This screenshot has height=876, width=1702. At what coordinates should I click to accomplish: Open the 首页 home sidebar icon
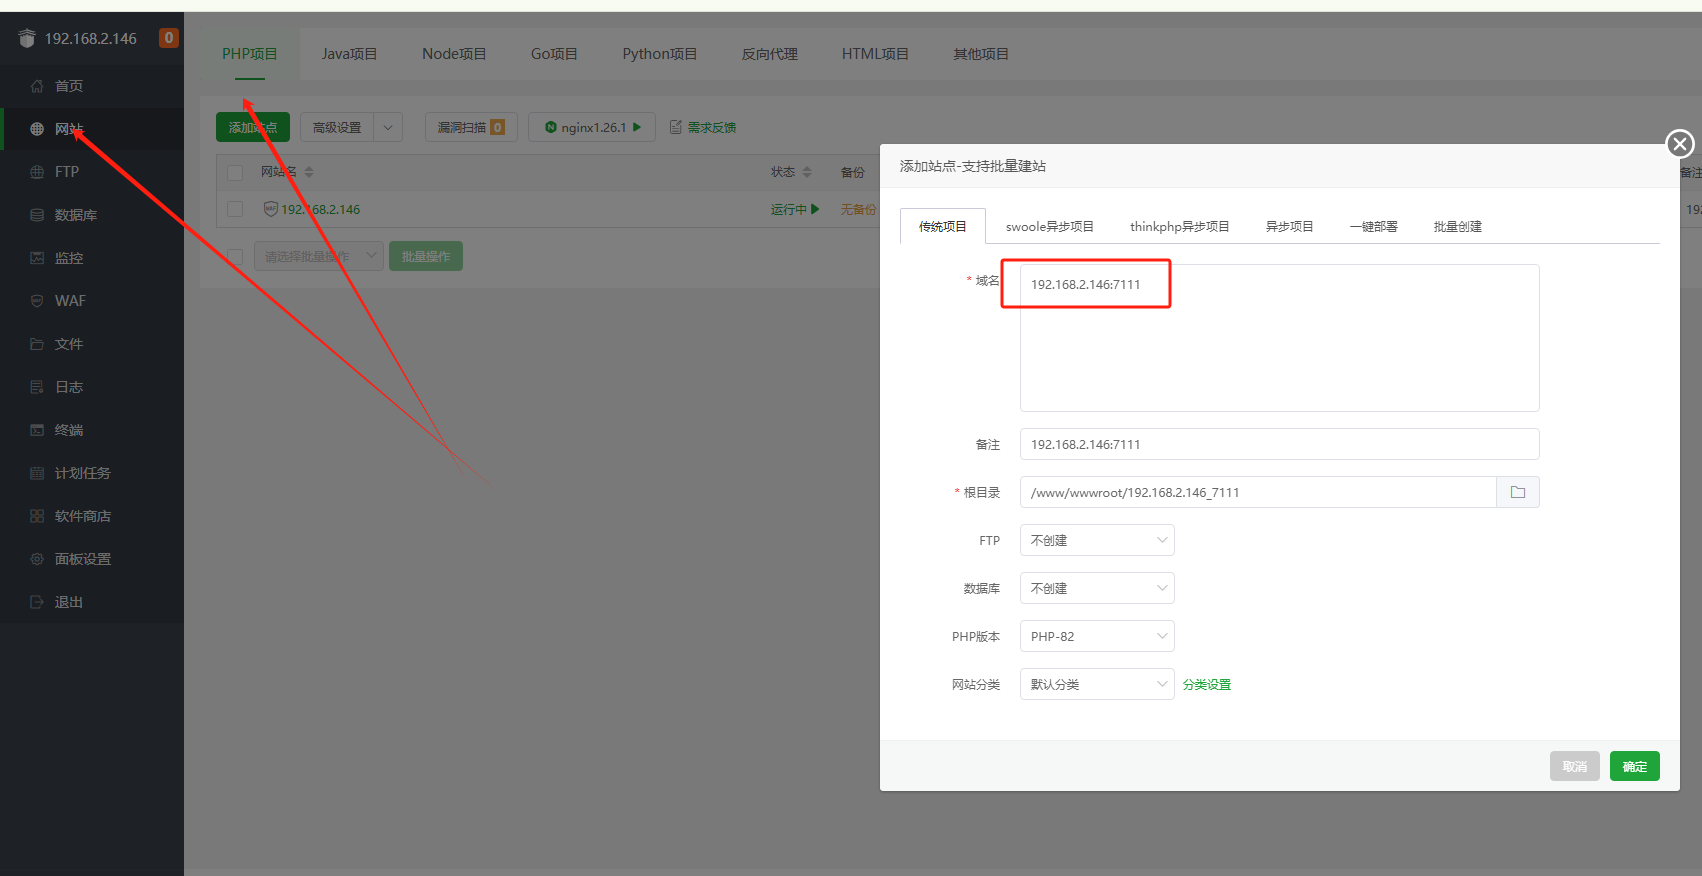click(x=37, y=86)
